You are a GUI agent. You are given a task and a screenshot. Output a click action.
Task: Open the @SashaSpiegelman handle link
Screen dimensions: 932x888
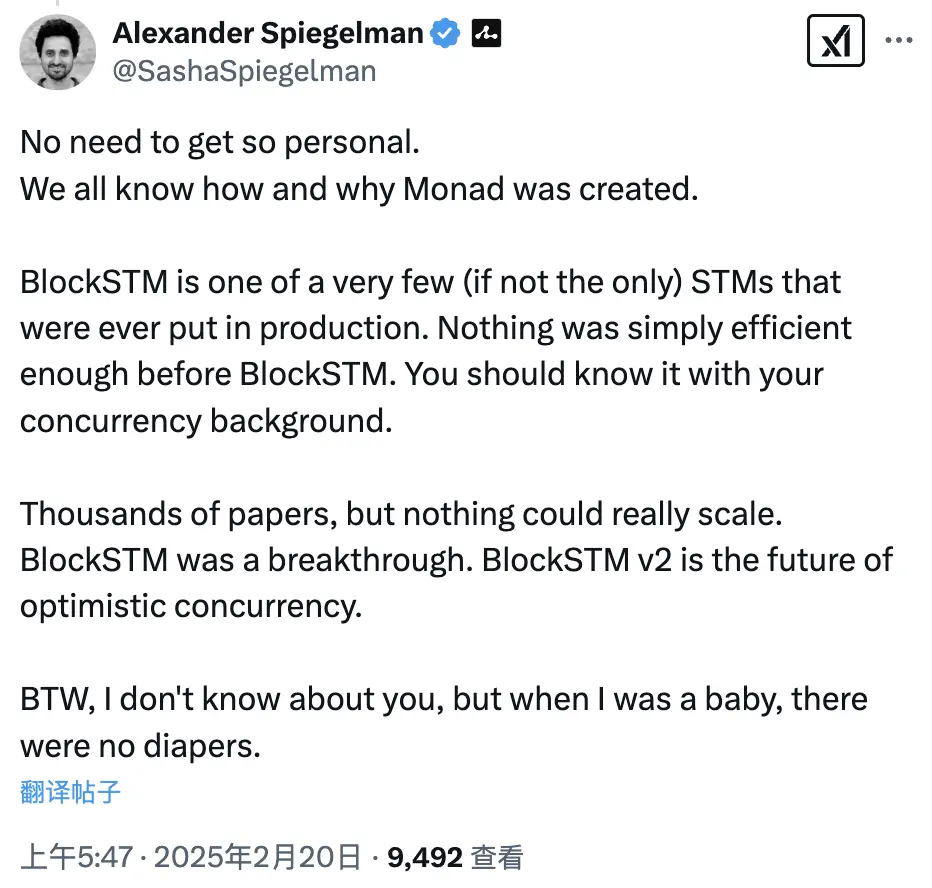pos(244,71)
